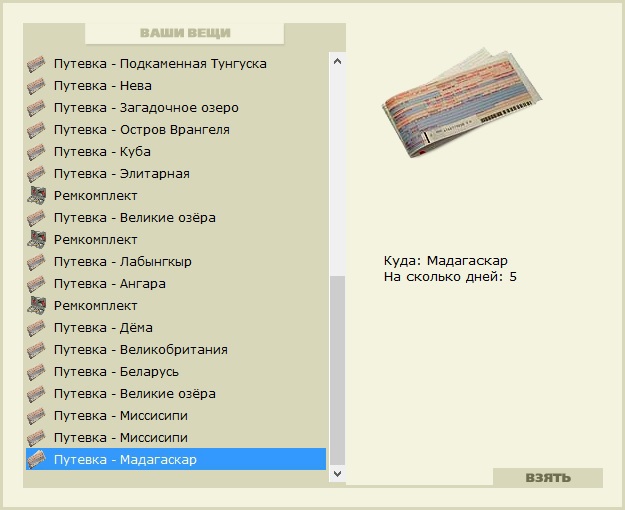Select the row 'Путевка - Элитарная'
Image resolution: width=625 pixels, height=510 pixels.
[176, 174]
